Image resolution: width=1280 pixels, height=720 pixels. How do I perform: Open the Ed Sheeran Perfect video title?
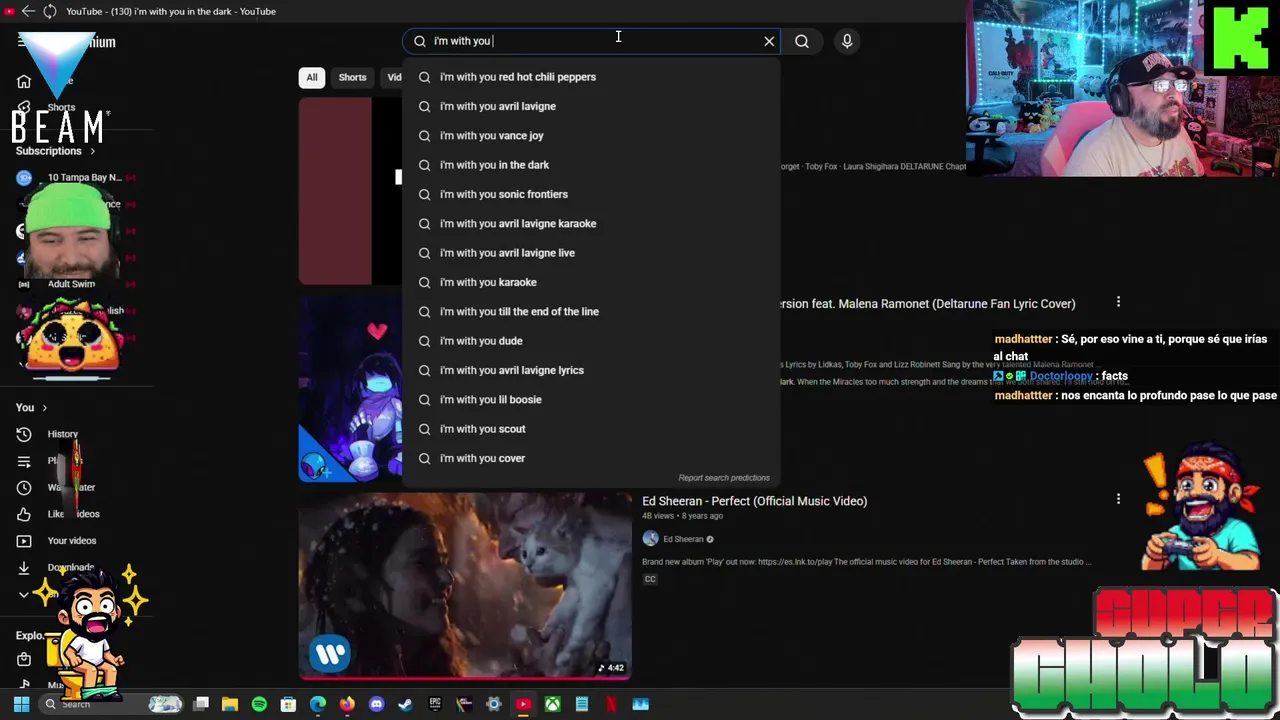click(754, 501)
